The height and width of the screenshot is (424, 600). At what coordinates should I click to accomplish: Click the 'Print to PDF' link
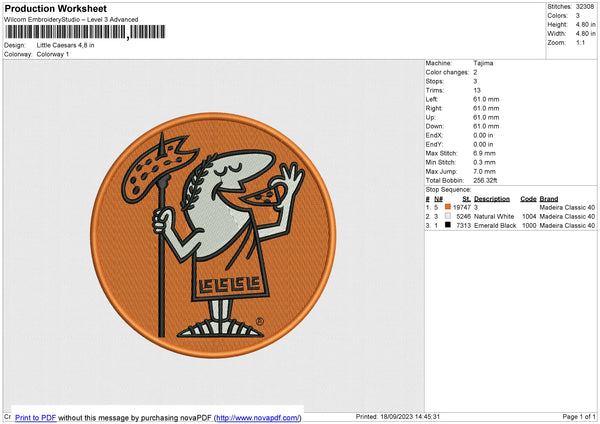click(36, 417)
